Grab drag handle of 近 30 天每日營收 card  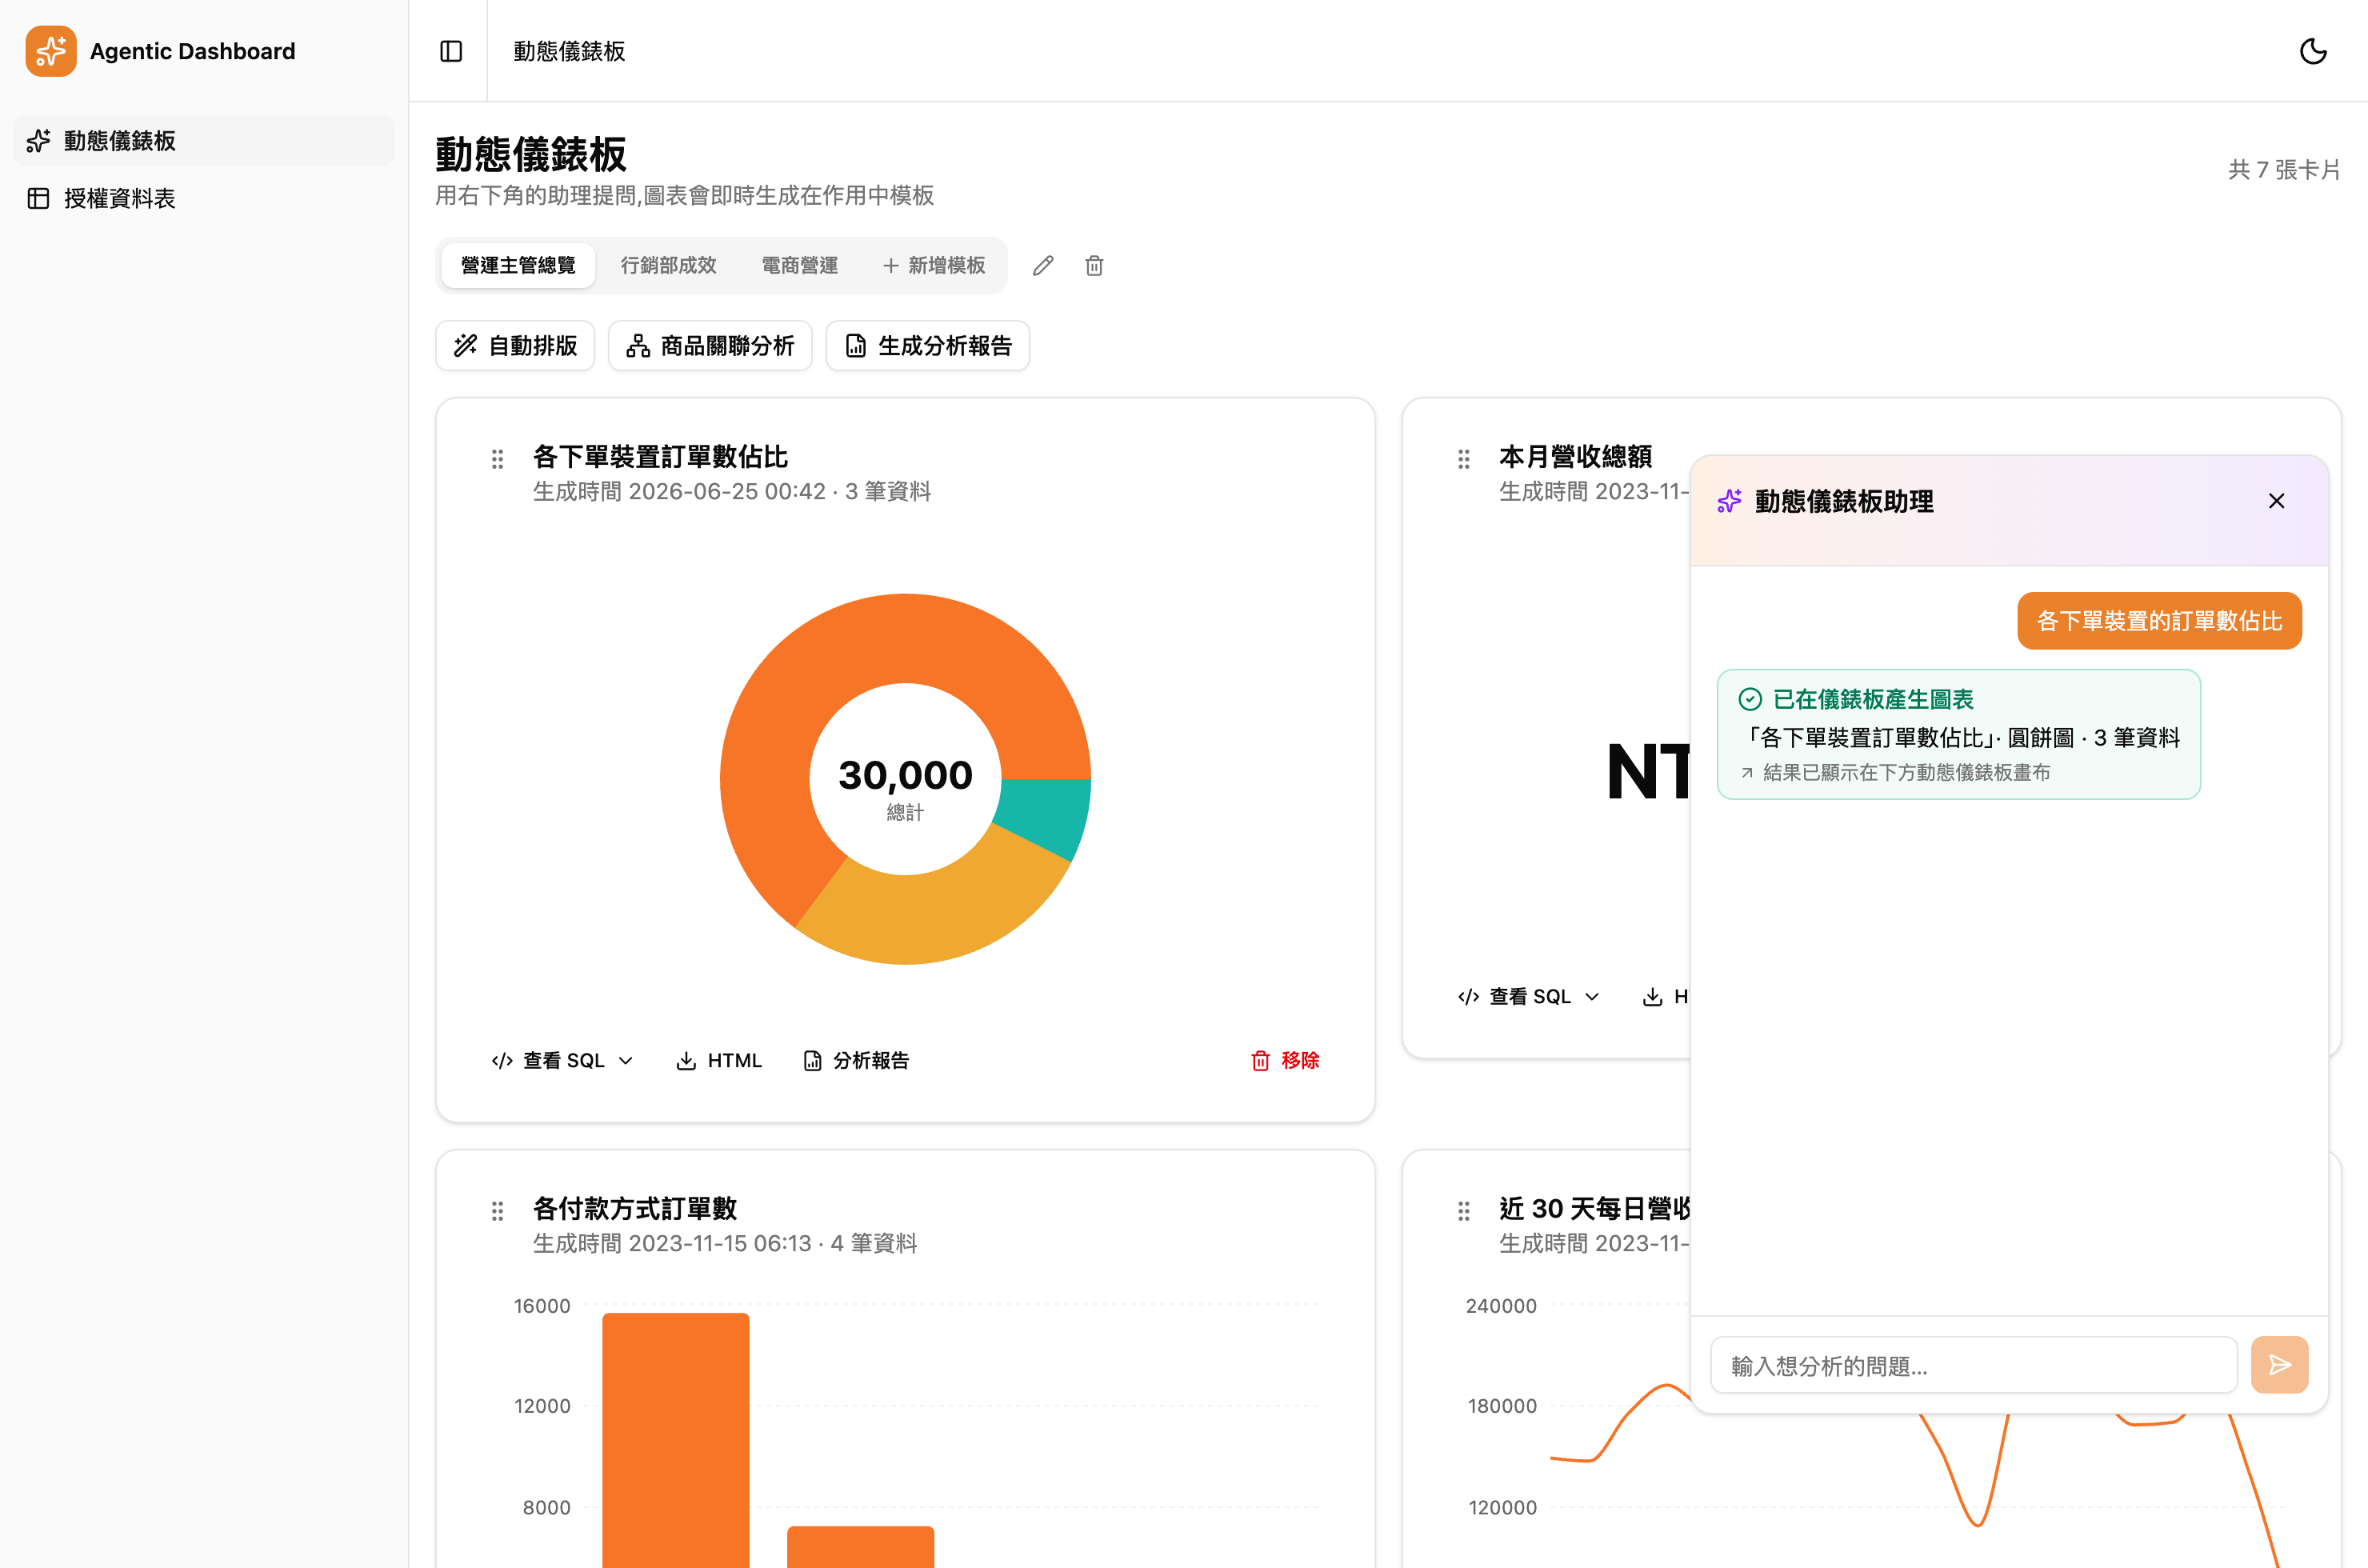(x=1463, y=1211)
